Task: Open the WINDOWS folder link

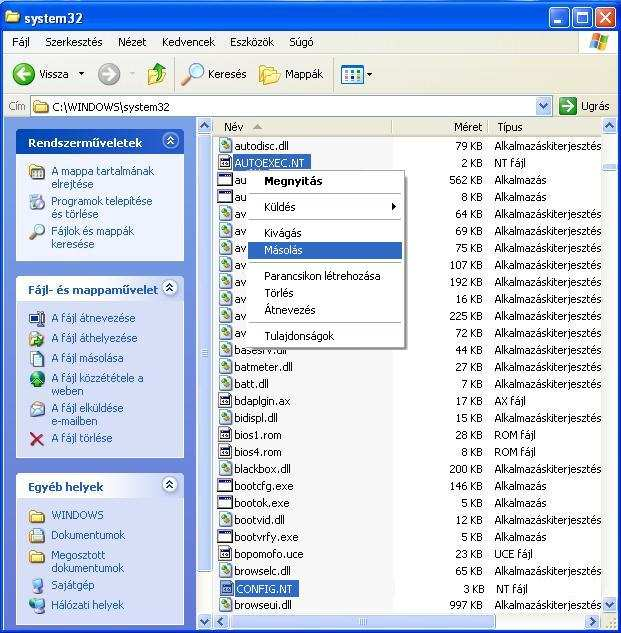Action: (x=77, y=515)
